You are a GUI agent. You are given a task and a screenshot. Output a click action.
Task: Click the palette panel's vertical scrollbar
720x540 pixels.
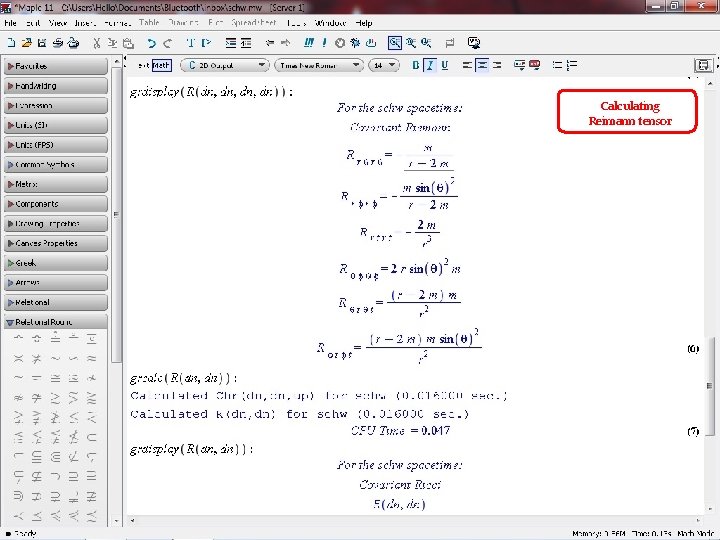pyautogui.click(x=116, y=214)
